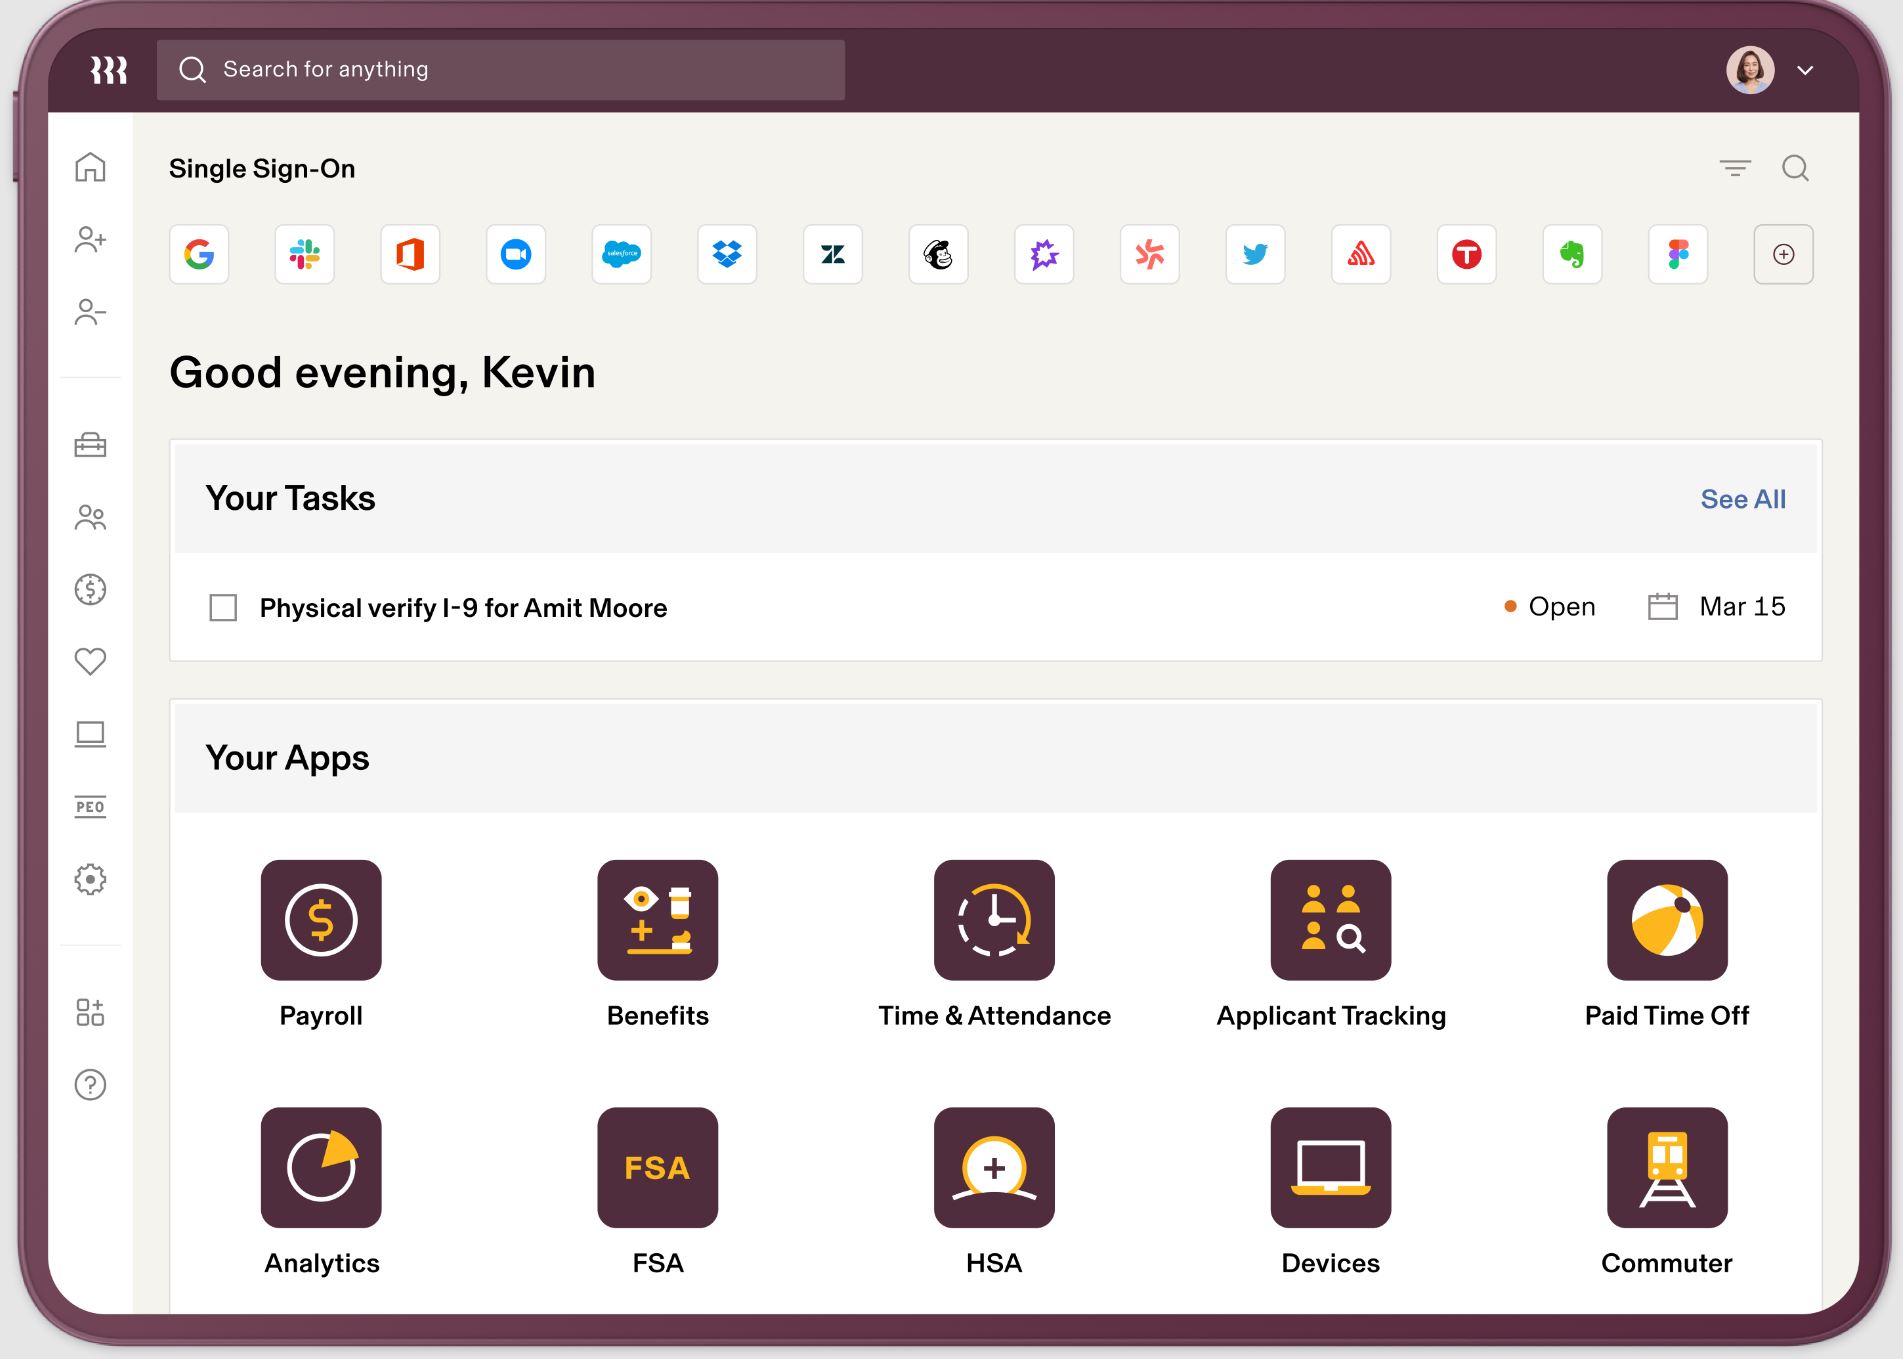Click the remove person sidebar icon
The height and width of the screenshot is (1359, 1903).
coord(90,313)
